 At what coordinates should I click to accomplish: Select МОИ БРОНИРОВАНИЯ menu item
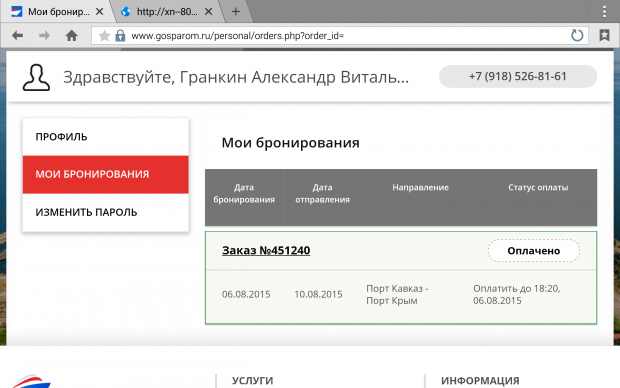(106, 174)
